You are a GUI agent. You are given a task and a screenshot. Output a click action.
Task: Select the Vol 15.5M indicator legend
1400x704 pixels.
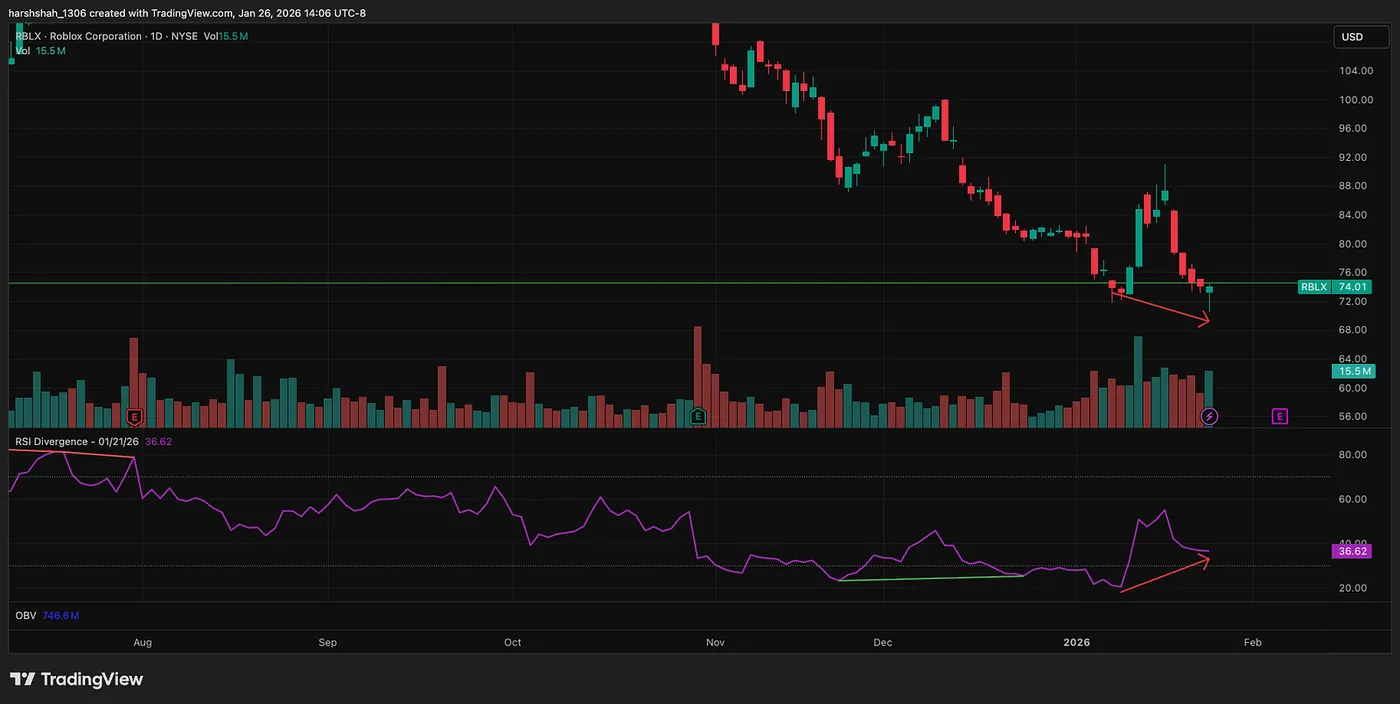41,50
